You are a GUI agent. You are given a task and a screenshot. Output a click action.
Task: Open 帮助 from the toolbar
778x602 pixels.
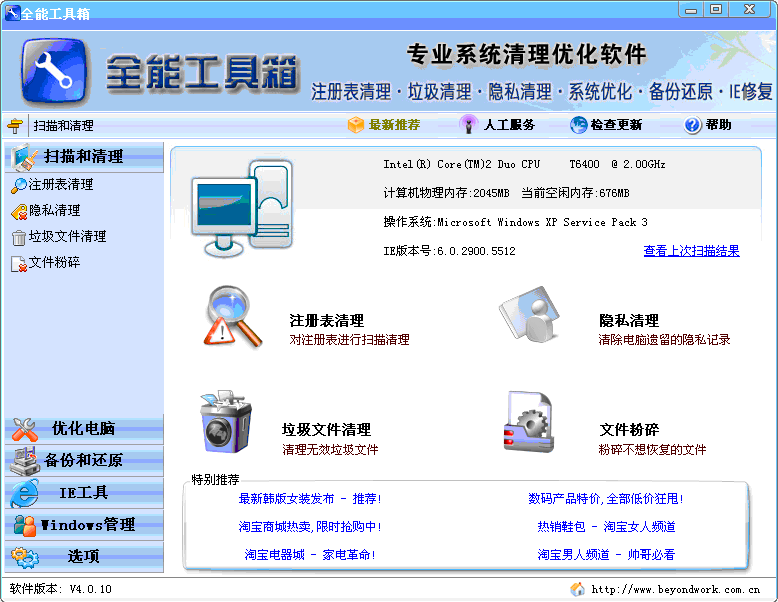point(708,125)
